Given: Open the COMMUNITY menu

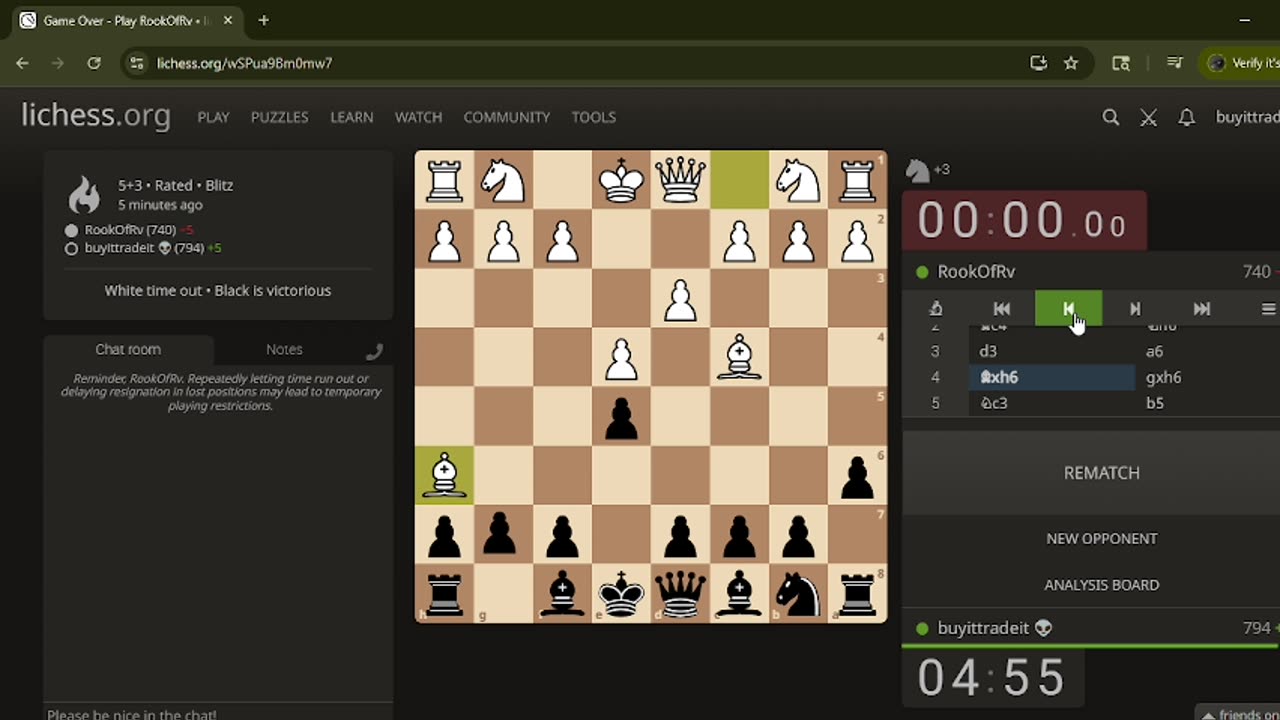Looking at the screenshot, I should coord(506,117).
